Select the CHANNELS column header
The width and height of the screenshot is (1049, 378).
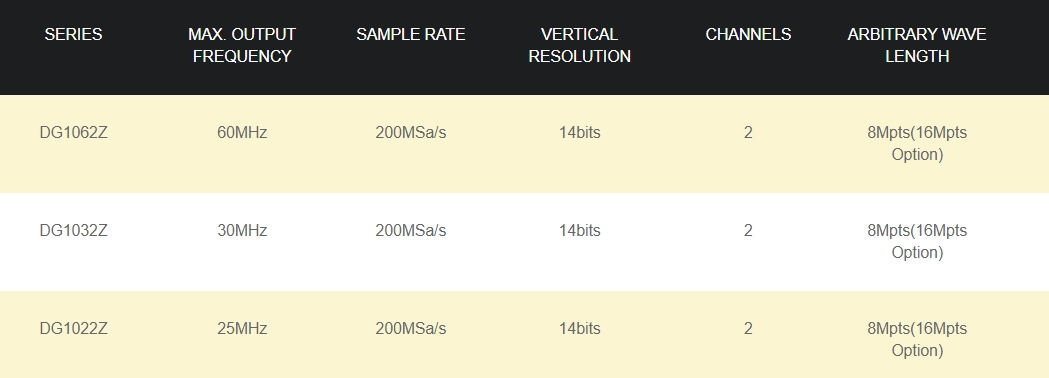point(748,34)
